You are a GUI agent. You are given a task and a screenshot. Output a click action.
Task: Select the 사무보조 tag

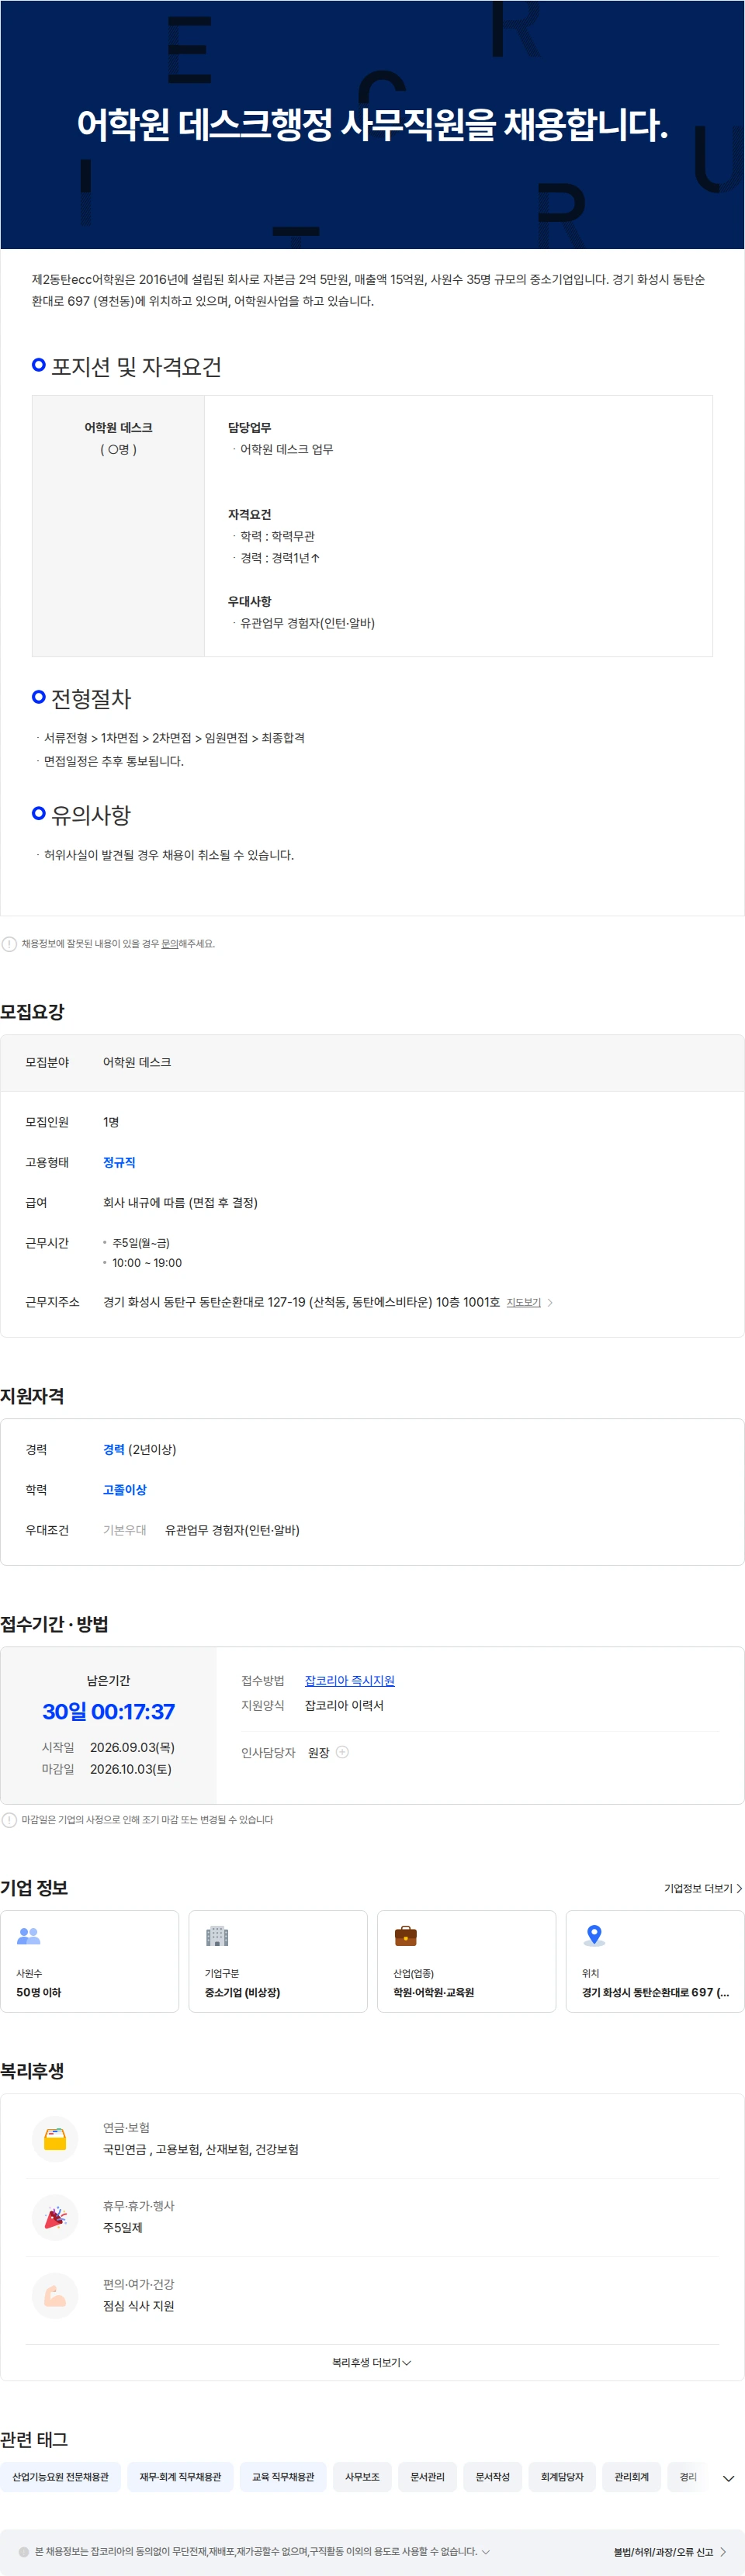(362, 2476)
